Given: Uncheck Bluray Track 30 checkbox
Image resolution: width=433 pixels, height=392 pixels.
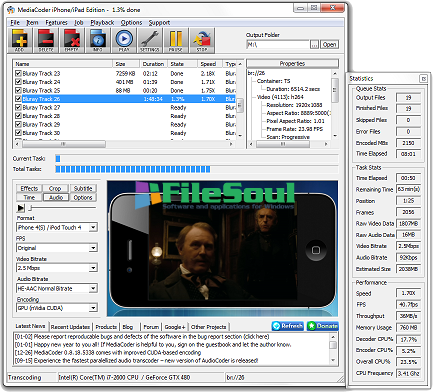Looking at the screenshot, I should point(18,133).
